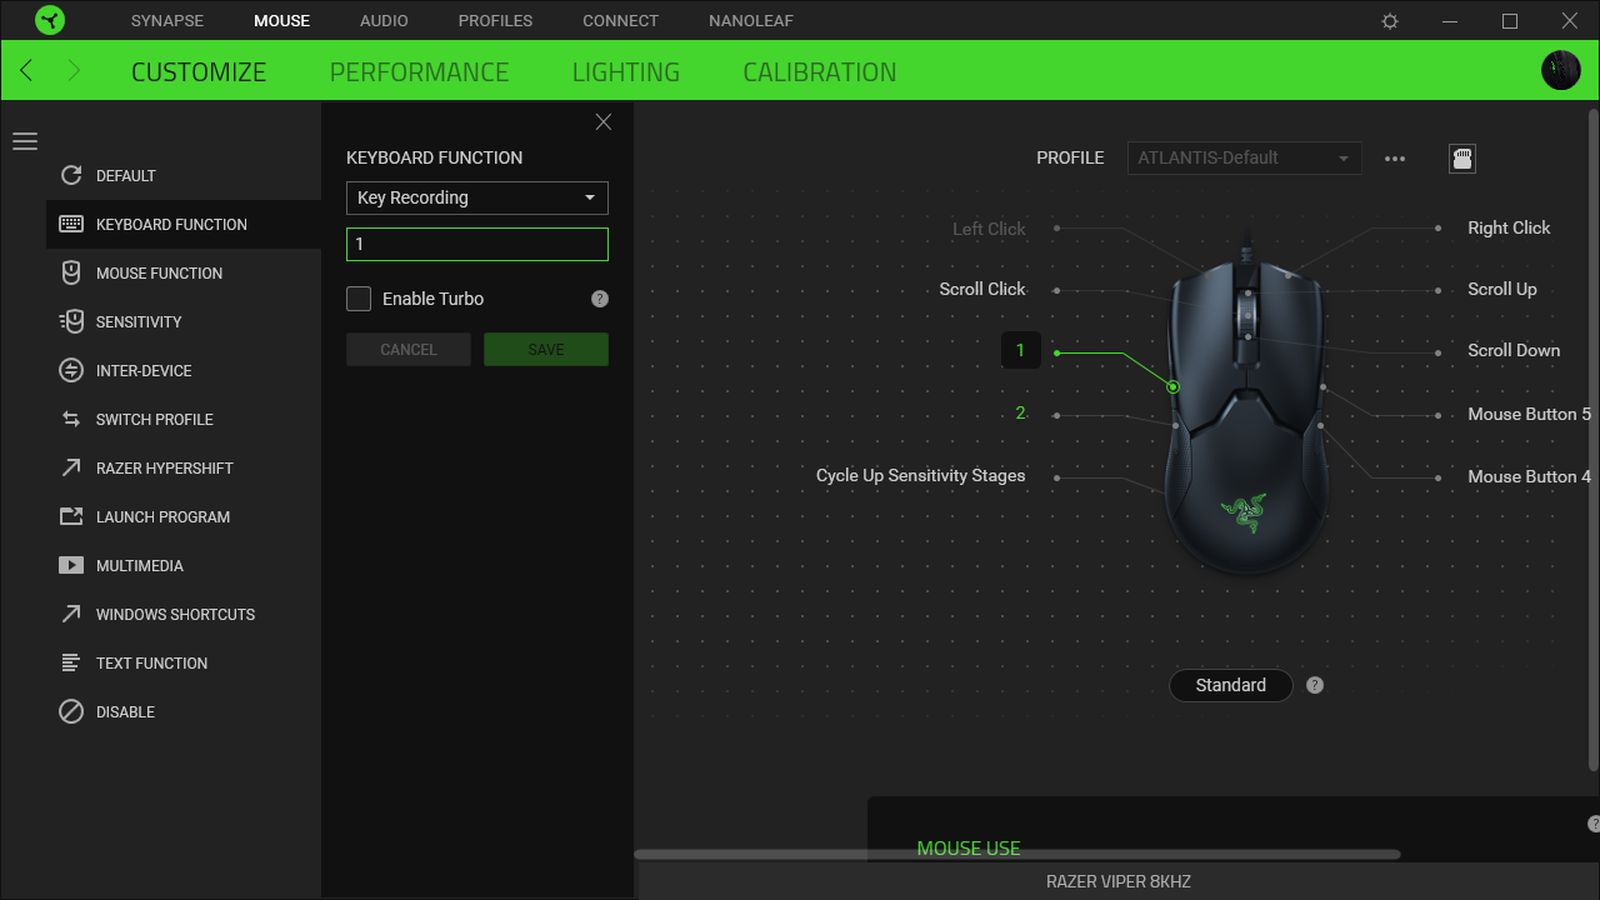Open the profile options ellipsis menu

coord(1395,158)
